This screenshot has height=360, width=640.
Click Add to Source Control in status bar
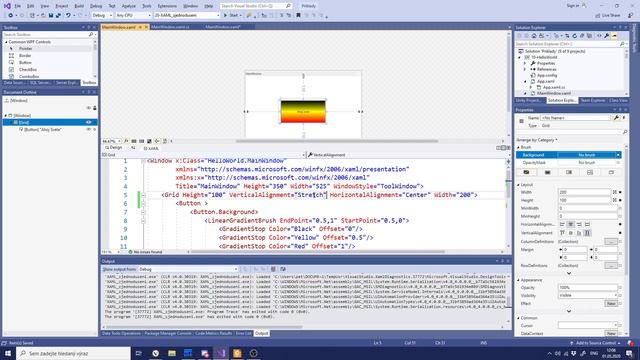596,343
